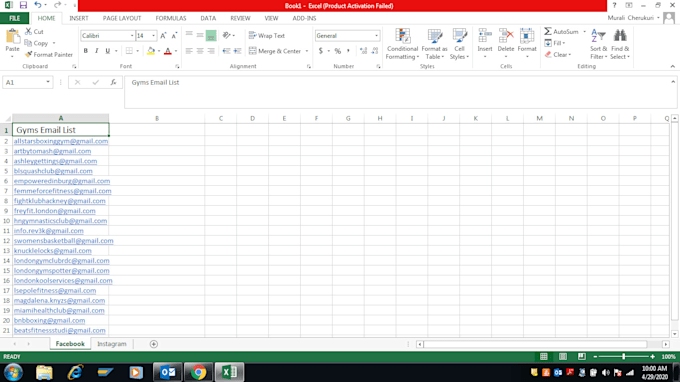Click the Orientation text-angle icon

pos(226,36)
